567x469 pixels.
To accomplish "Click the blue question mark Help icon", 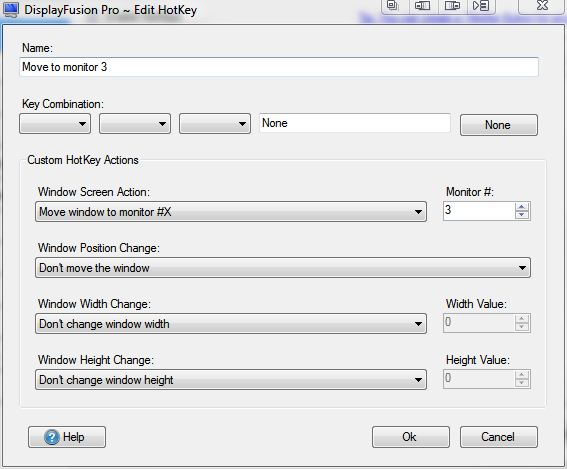I will pos(52,437).
